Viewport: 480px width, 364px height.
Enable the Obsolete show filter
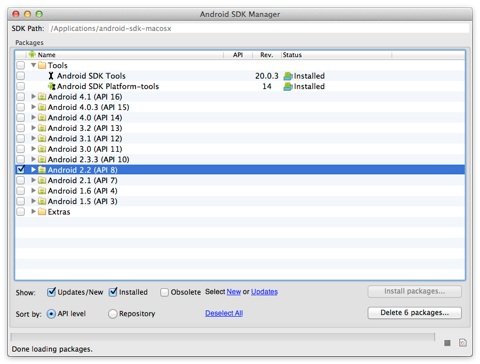pyautogui.click(x=164, y=292)
